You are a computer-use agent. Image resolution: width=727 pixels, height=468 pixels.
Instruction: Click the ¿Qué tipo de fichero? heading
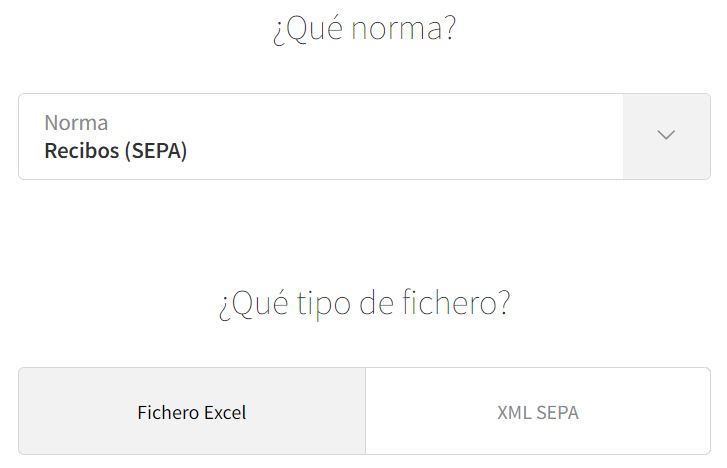(364, 303)
